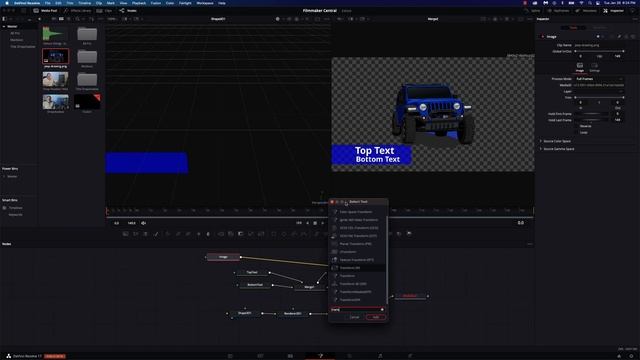This screenshot has height=360, width=640.
Task: Select the Text+ tool icon
Action: coord(145,234)
